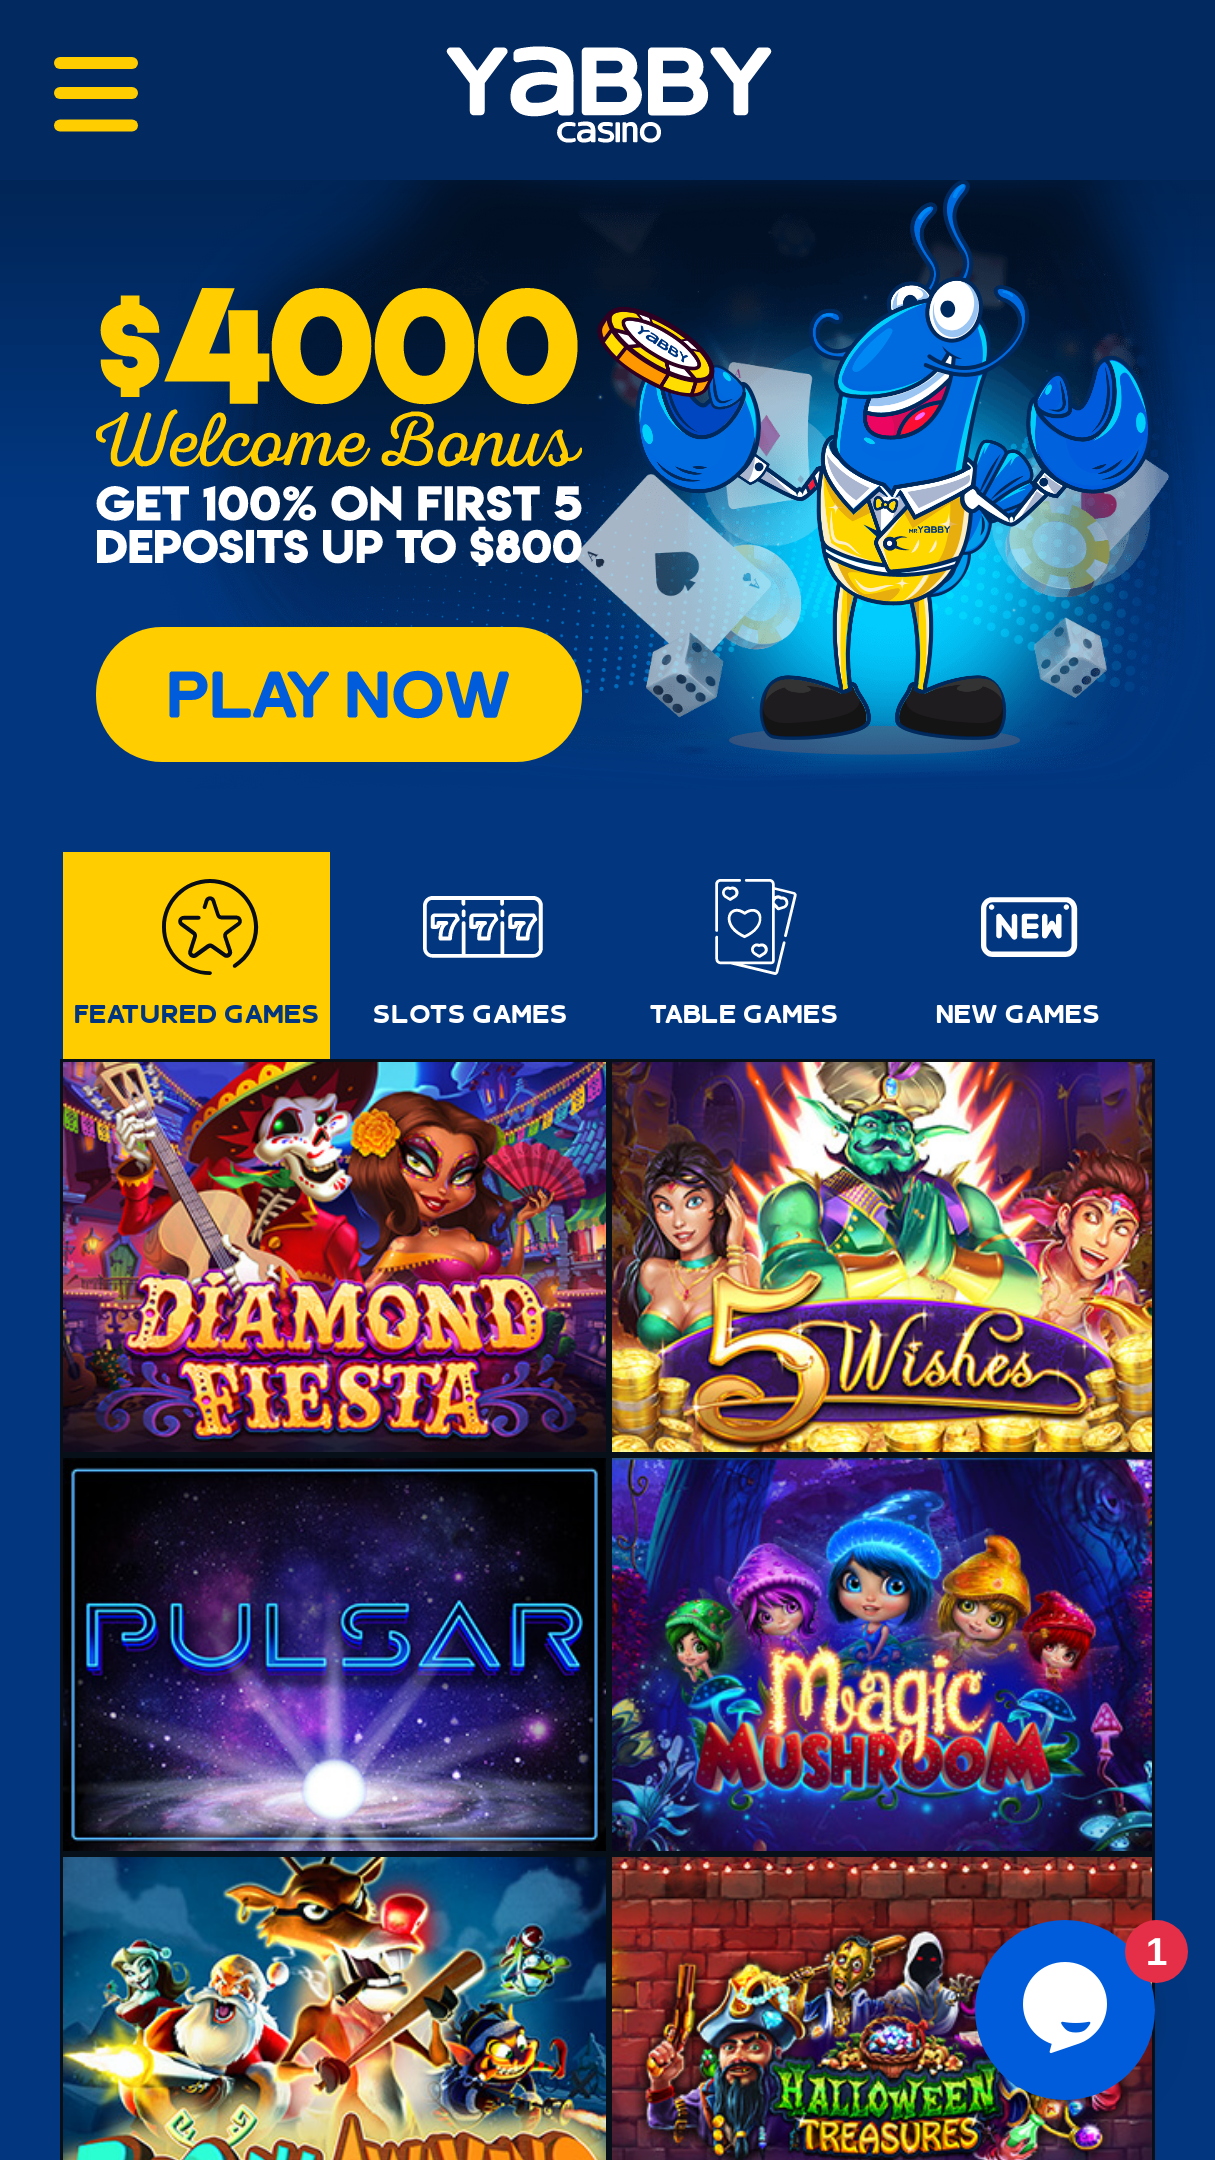Select the playing cards Table Games icon
The image size is (1215, 2160).
click(x=755, y=926)
